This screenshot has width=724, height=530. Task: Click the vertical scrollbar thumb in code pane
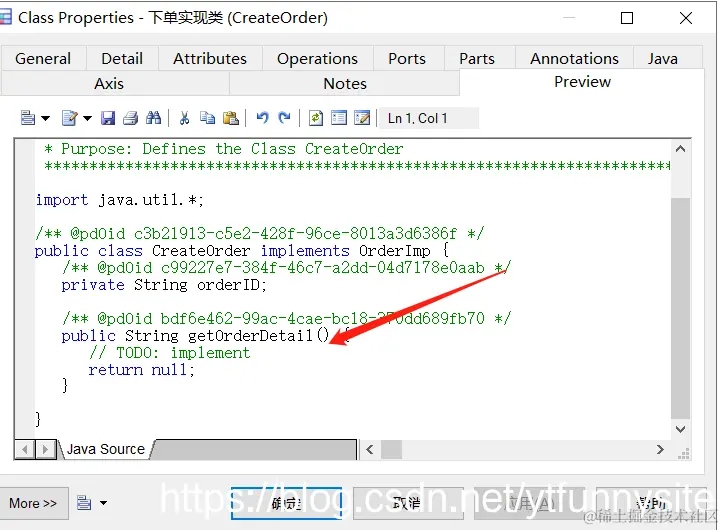(680, 308)
